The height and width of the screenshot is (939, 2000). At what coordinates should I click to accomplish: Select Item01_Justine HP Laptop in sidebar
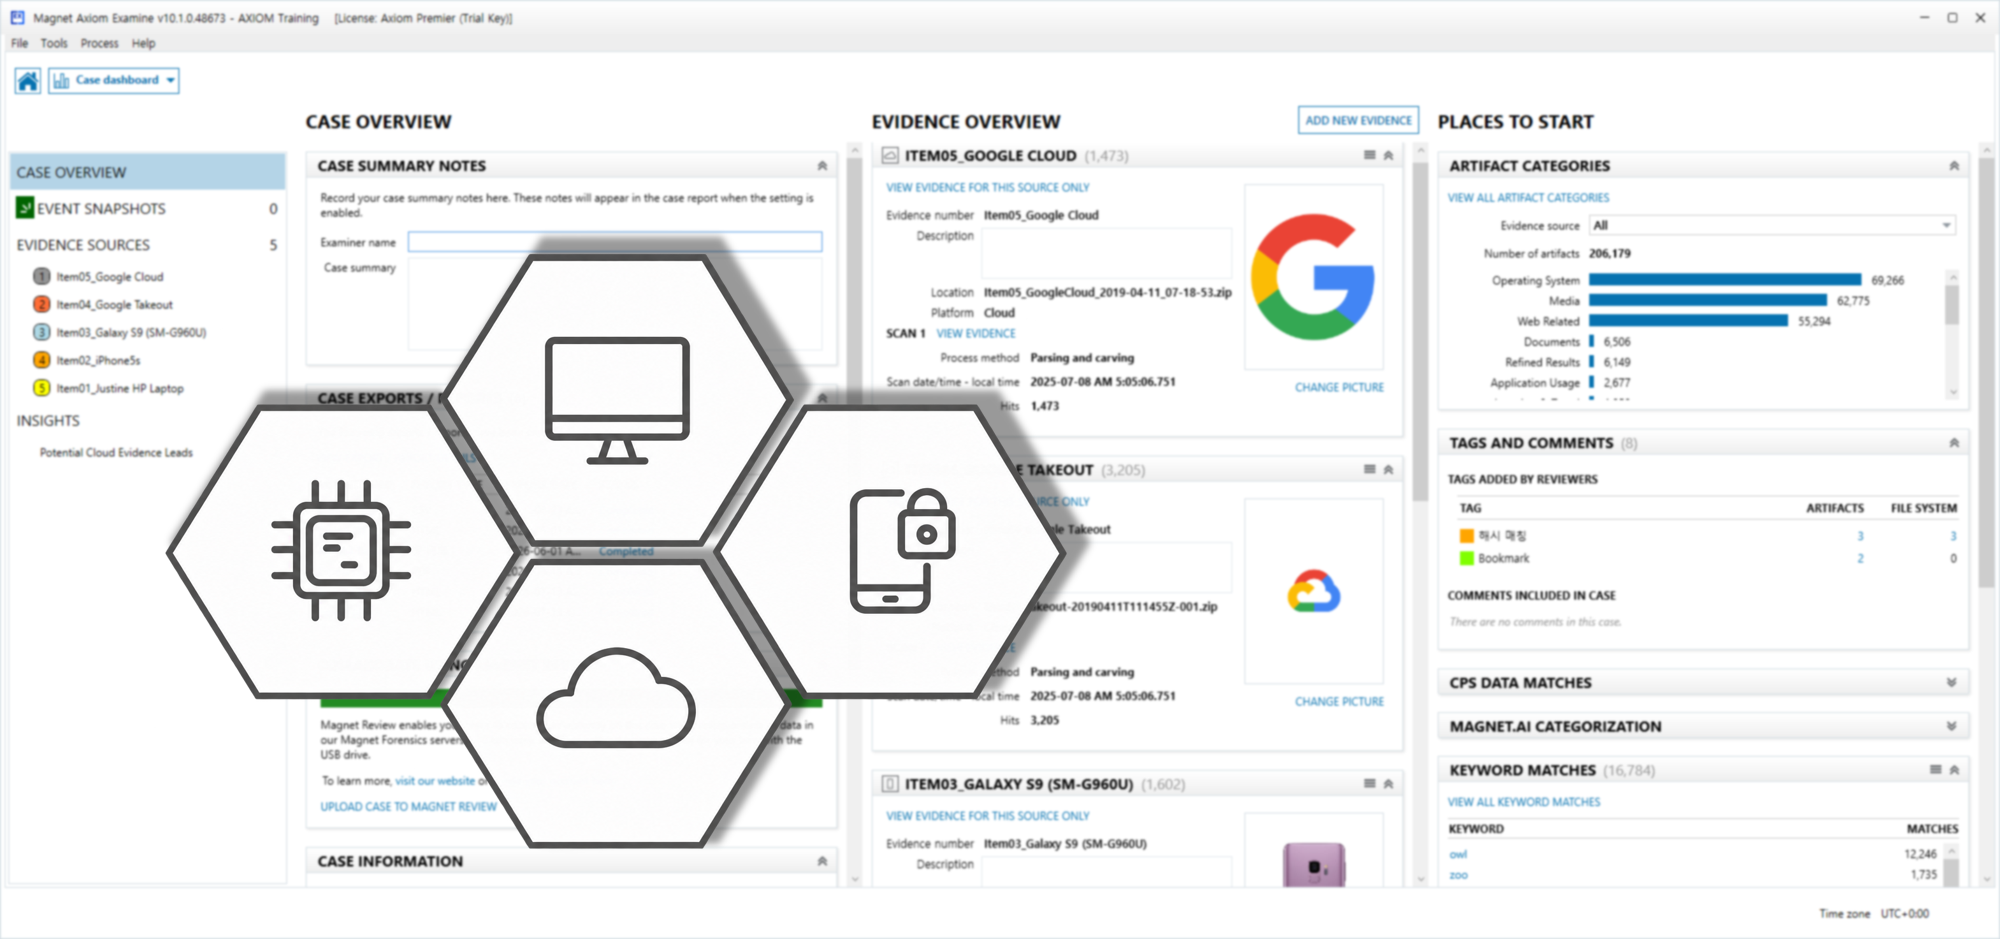120,389
